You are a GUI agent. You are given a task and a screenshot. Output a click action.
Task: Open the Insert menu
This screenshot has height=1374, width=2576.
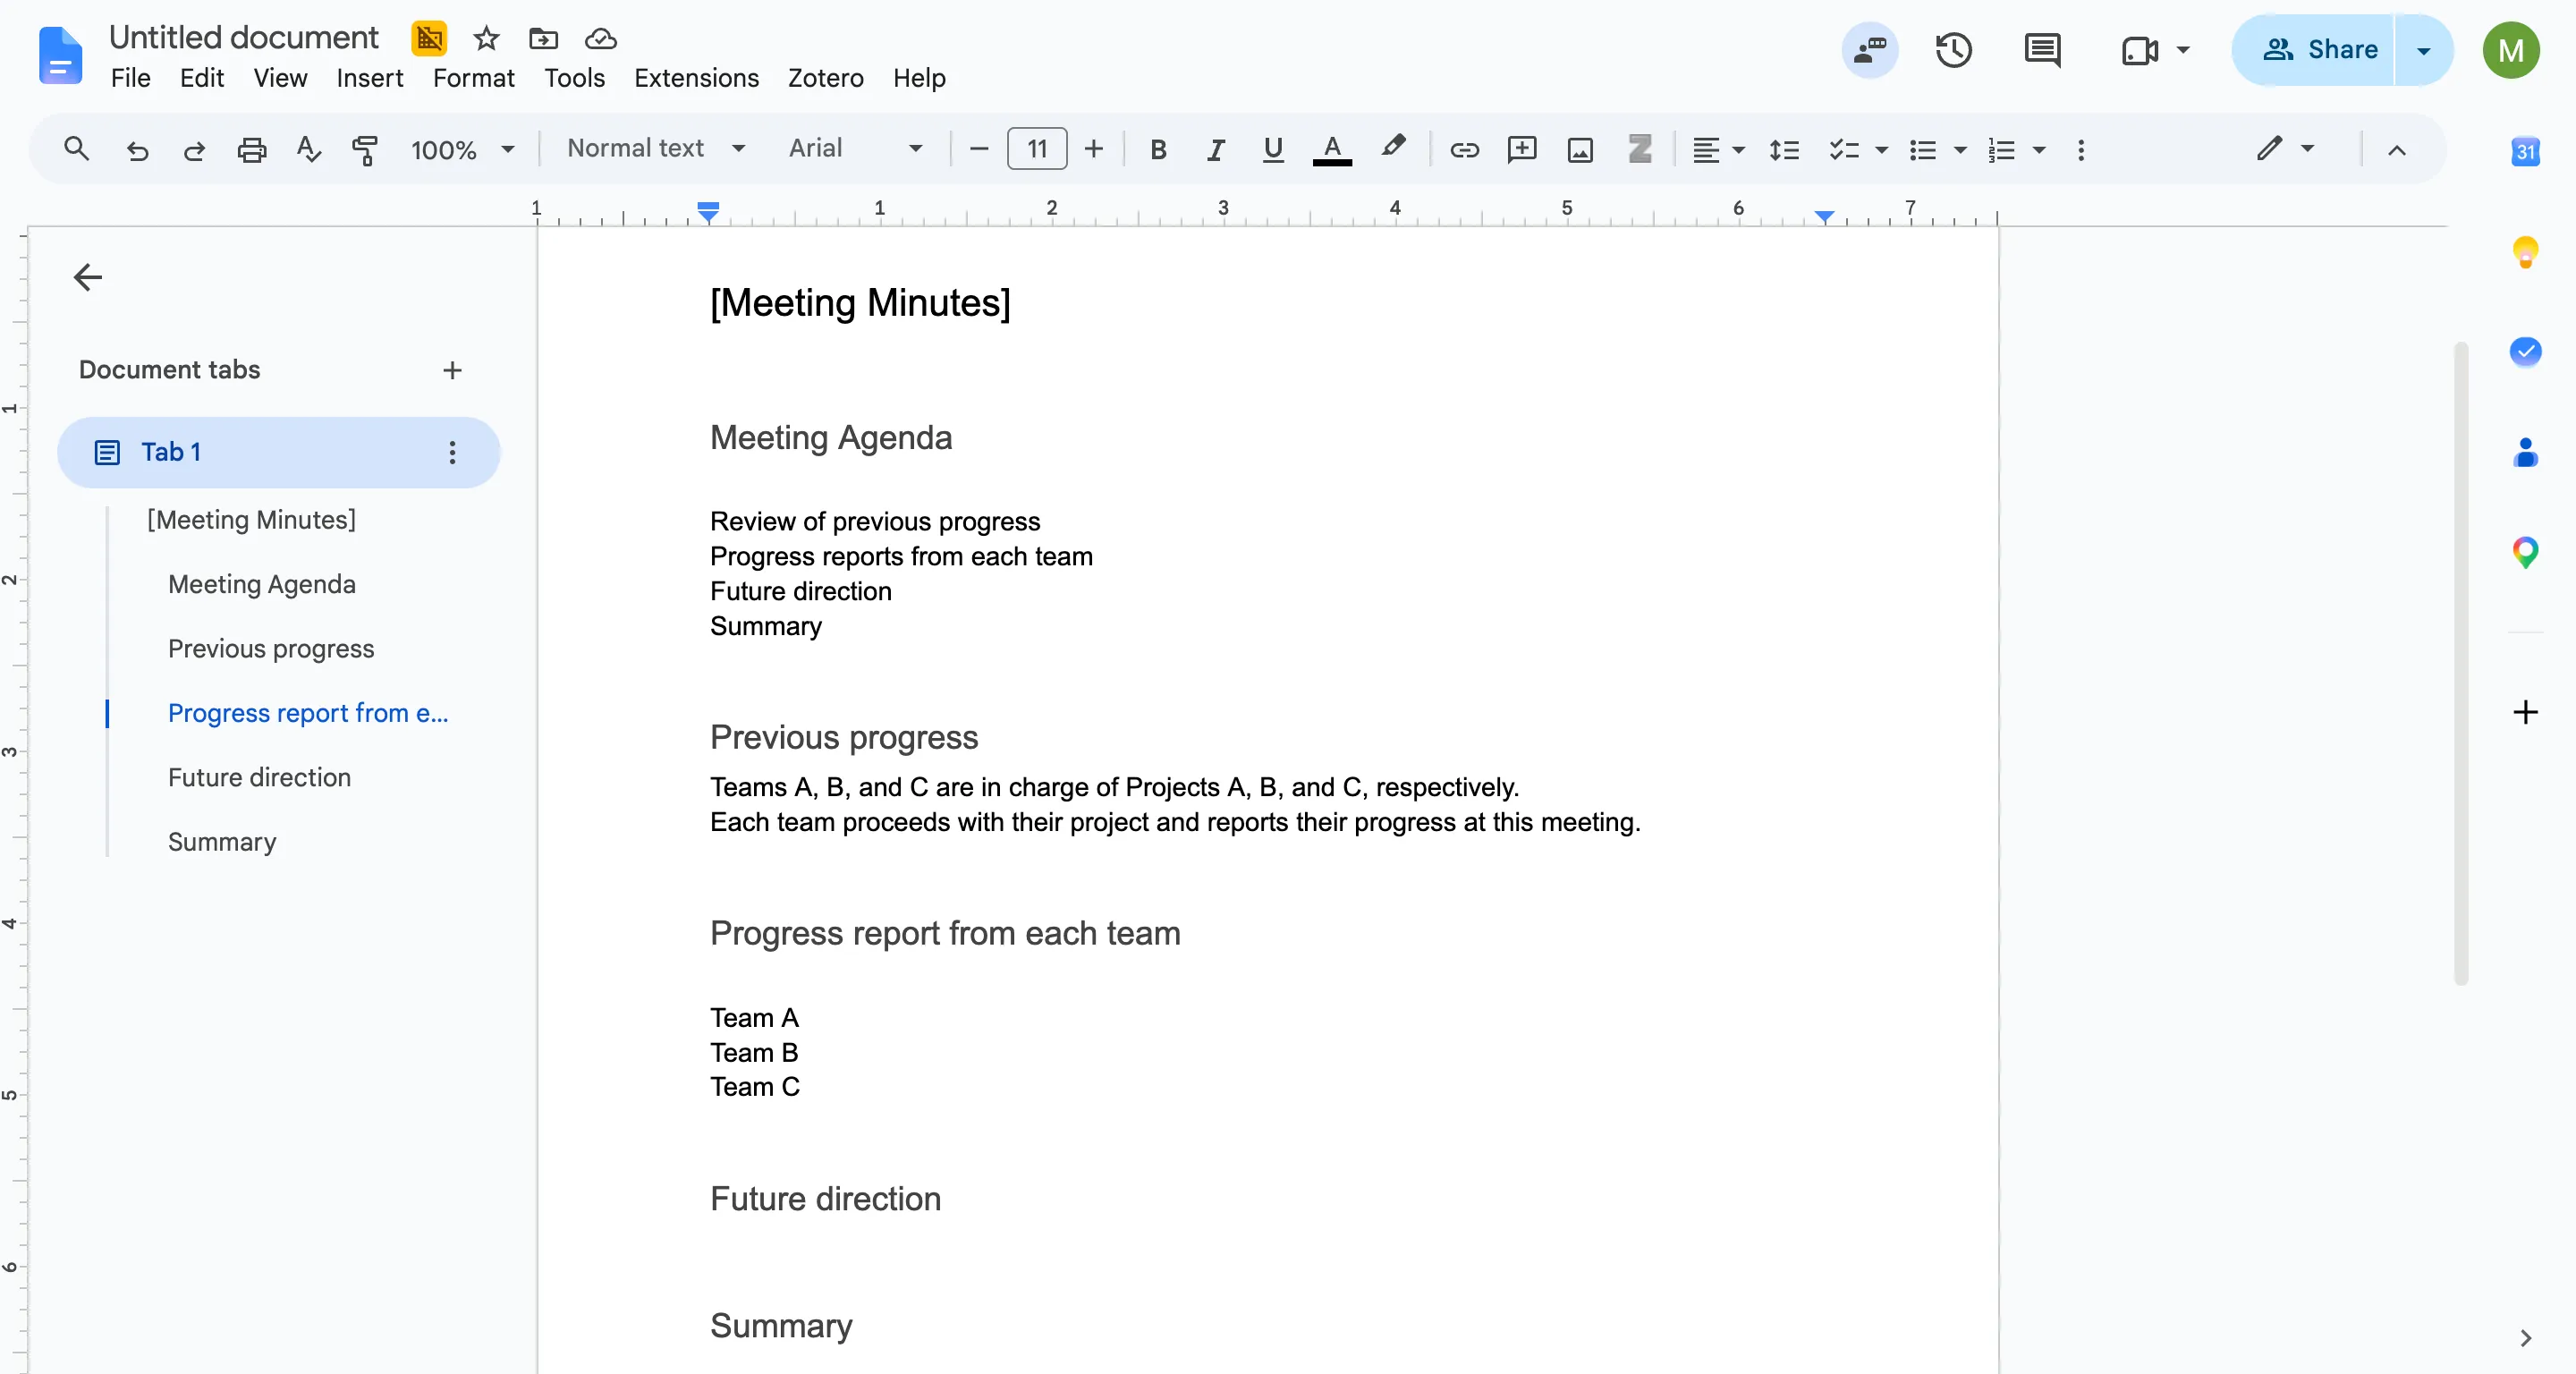pos(369,78)
